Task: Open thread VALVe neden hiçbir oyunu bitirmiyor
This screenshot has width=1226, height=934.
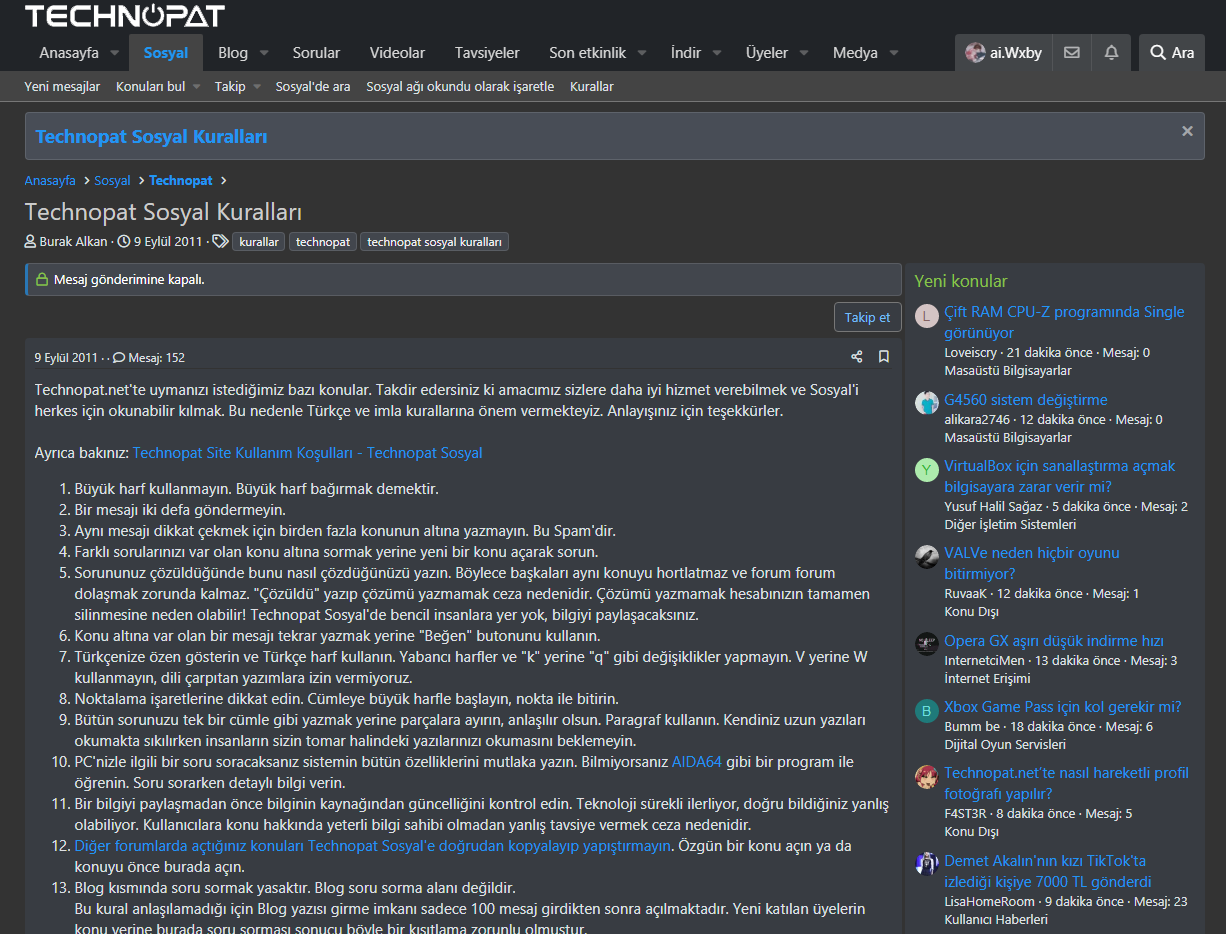Action: coord(1032,563)
